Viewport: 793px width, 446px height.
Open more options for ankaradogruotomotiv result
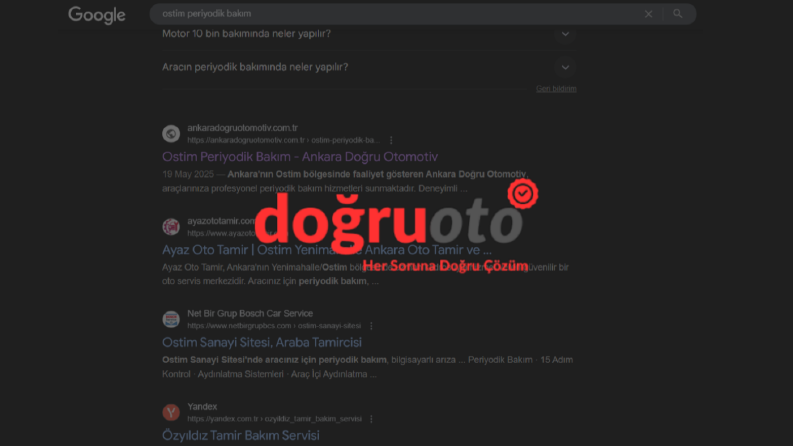pos(391,140)
